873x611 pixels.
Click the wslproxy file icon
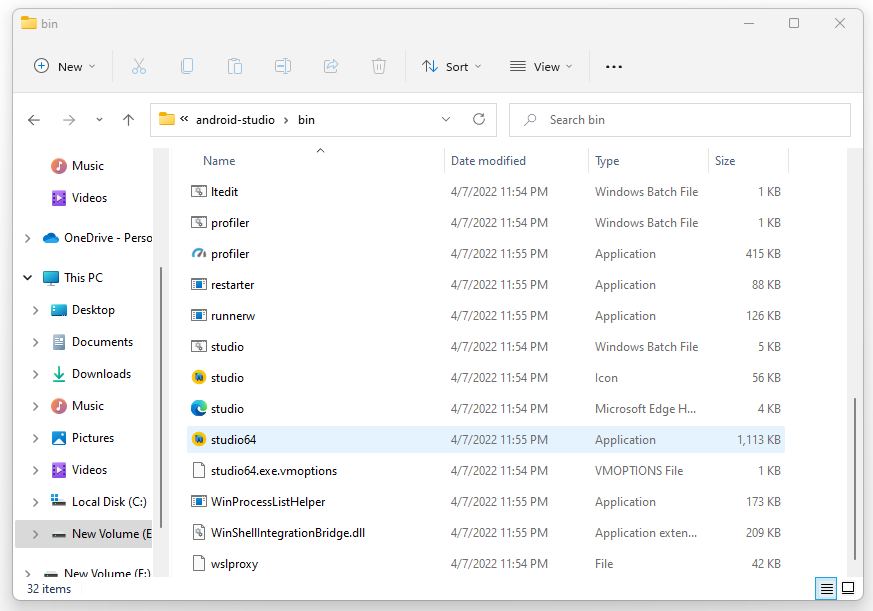(199, 563)
